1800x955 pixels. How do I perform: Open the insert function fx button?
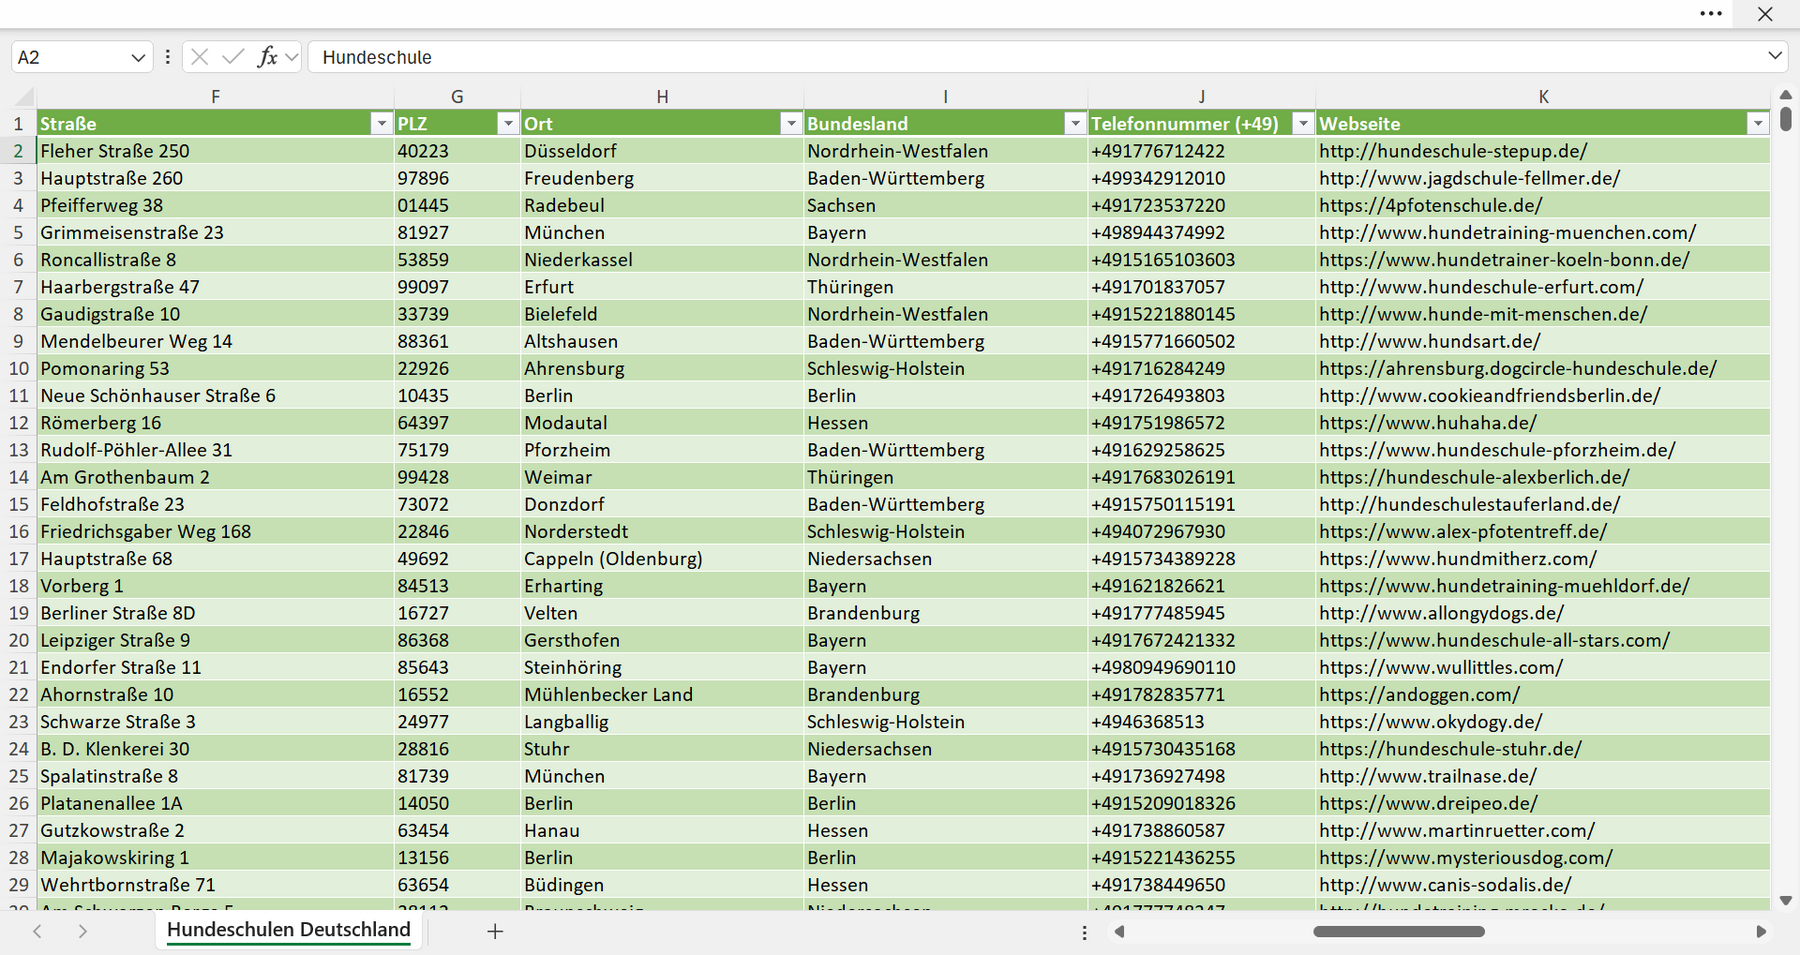[267, 57]
